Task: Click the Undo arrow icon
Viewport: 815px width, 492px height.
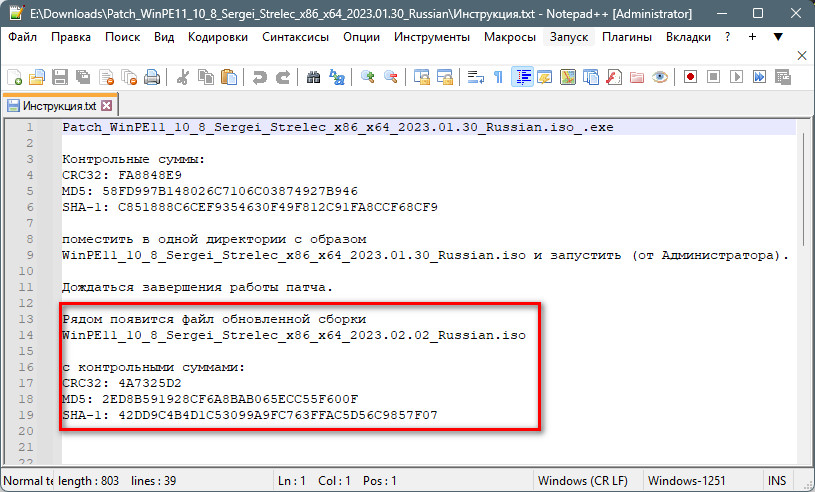Action: [260, 77]
